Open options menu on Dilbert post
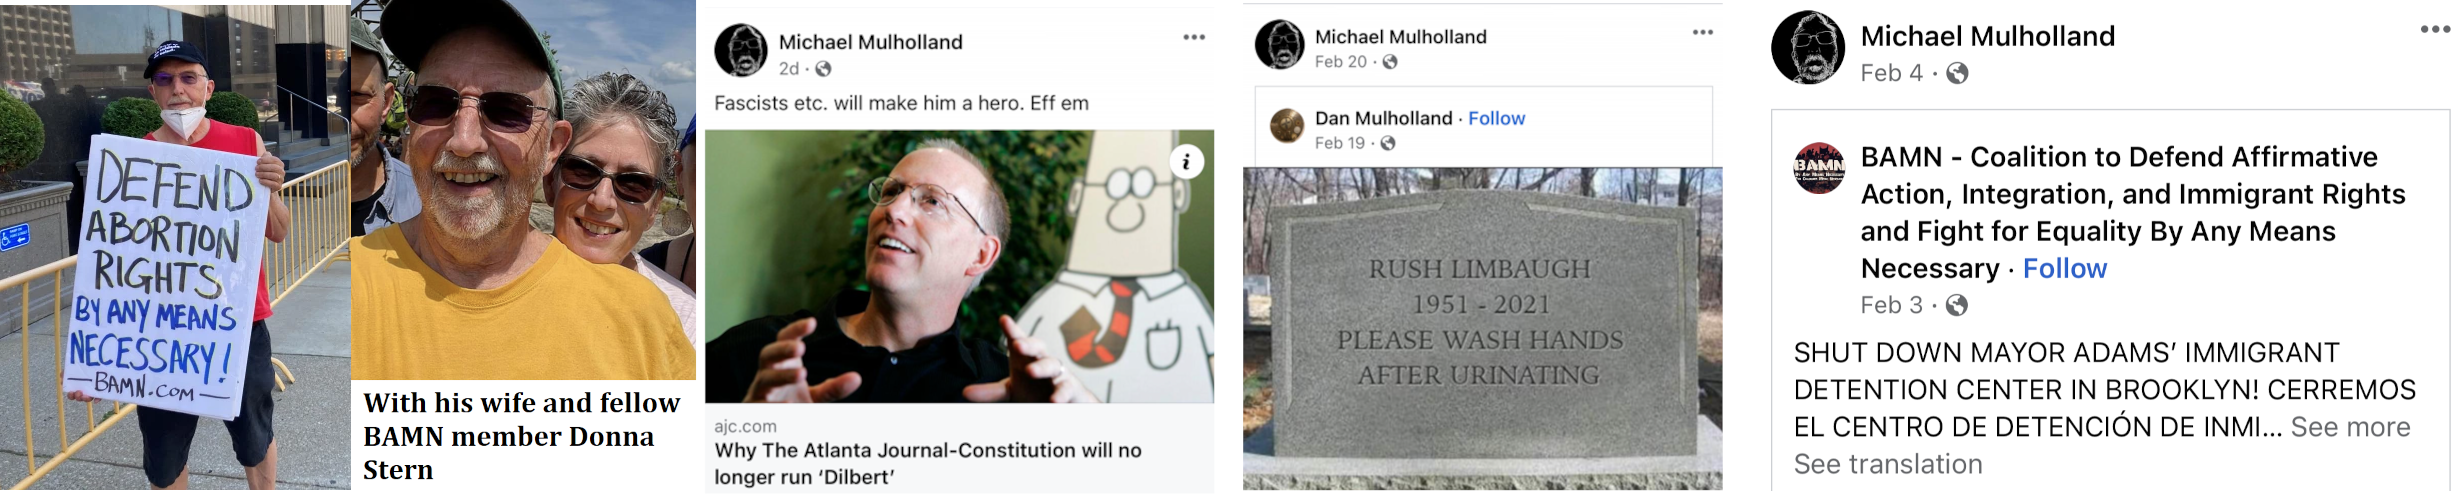Screen dimensions: 2451x494 [x=1194, y=37]
